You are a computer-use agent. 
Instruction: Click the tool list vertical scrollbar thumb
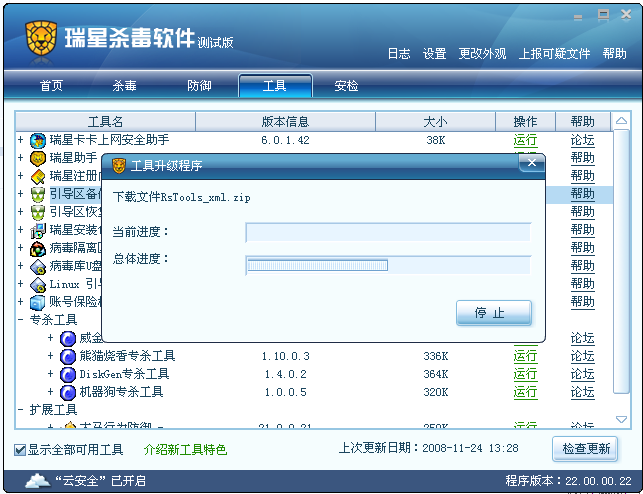pos(621,262)
